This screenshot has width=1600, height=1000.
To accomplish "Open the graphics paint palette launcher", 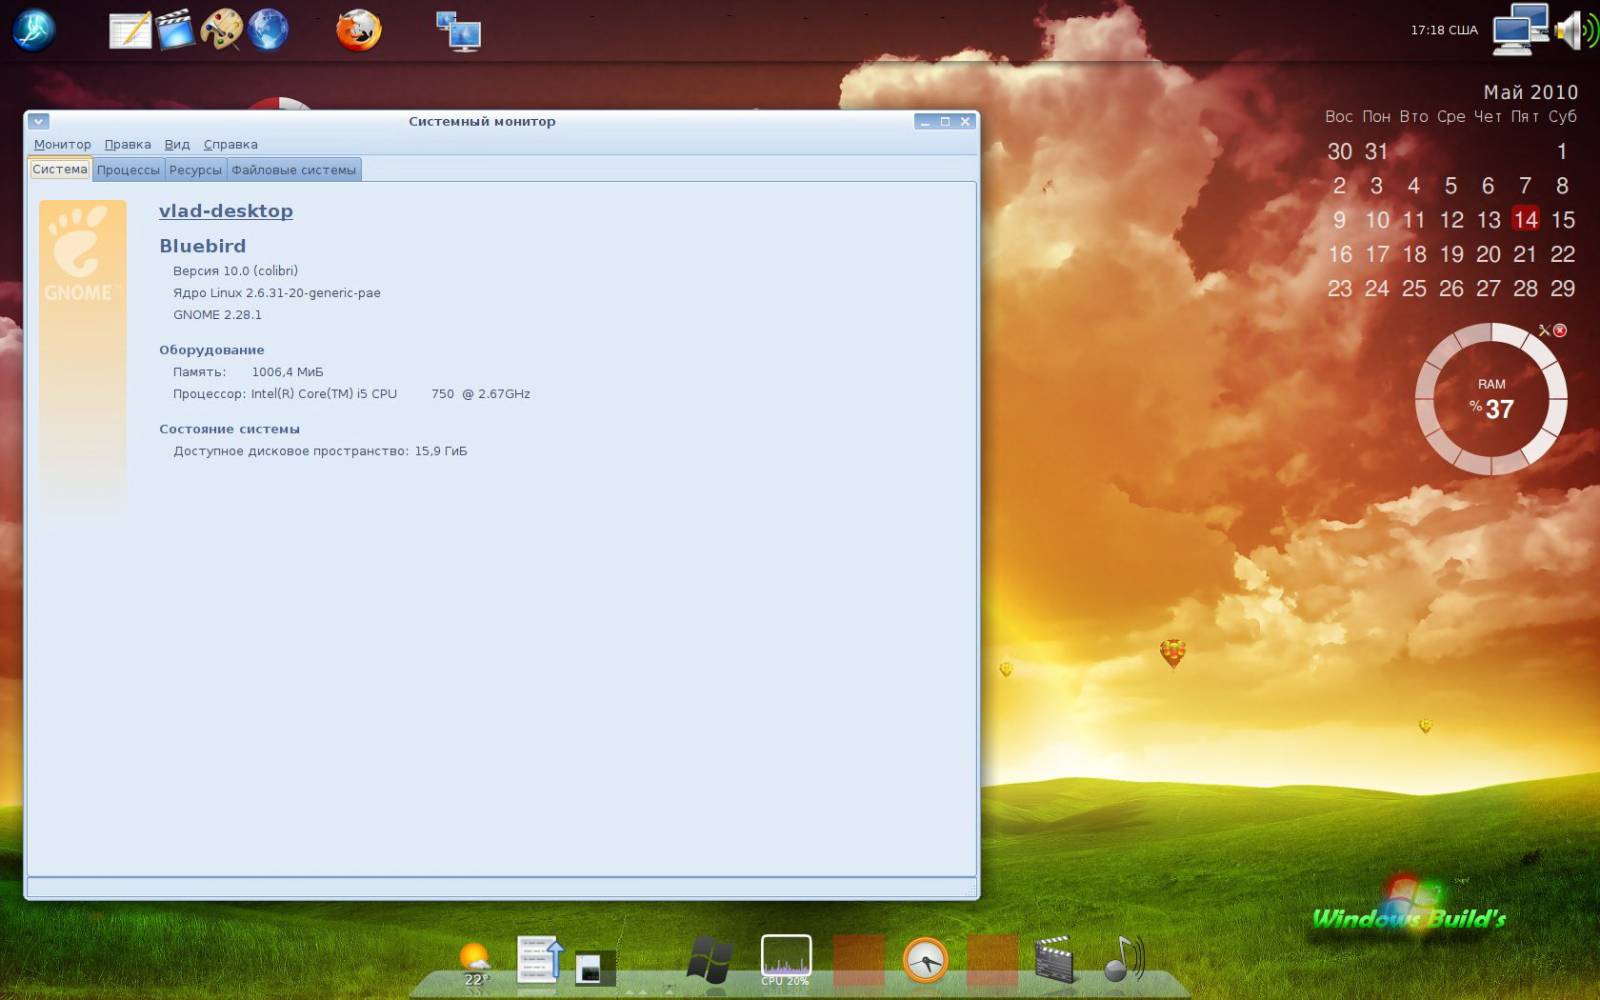I will coord(221,29).
